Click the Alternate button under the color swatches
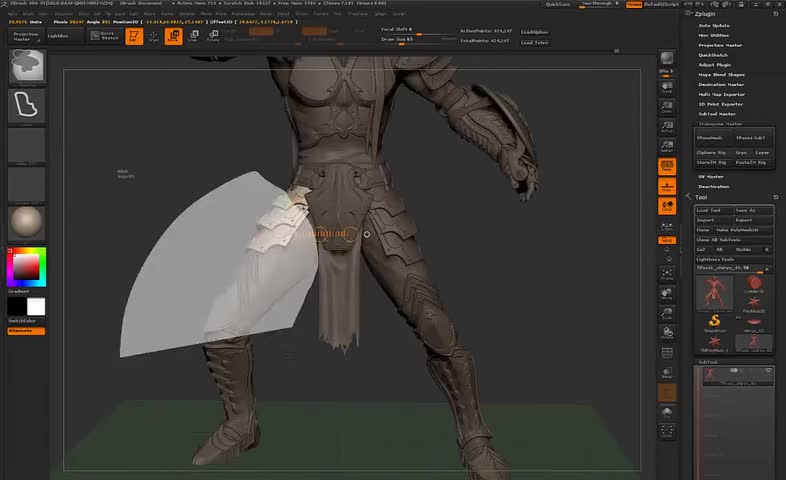This screenshot has width=786, height=480. pyautogui.click(x=26, y=331)
